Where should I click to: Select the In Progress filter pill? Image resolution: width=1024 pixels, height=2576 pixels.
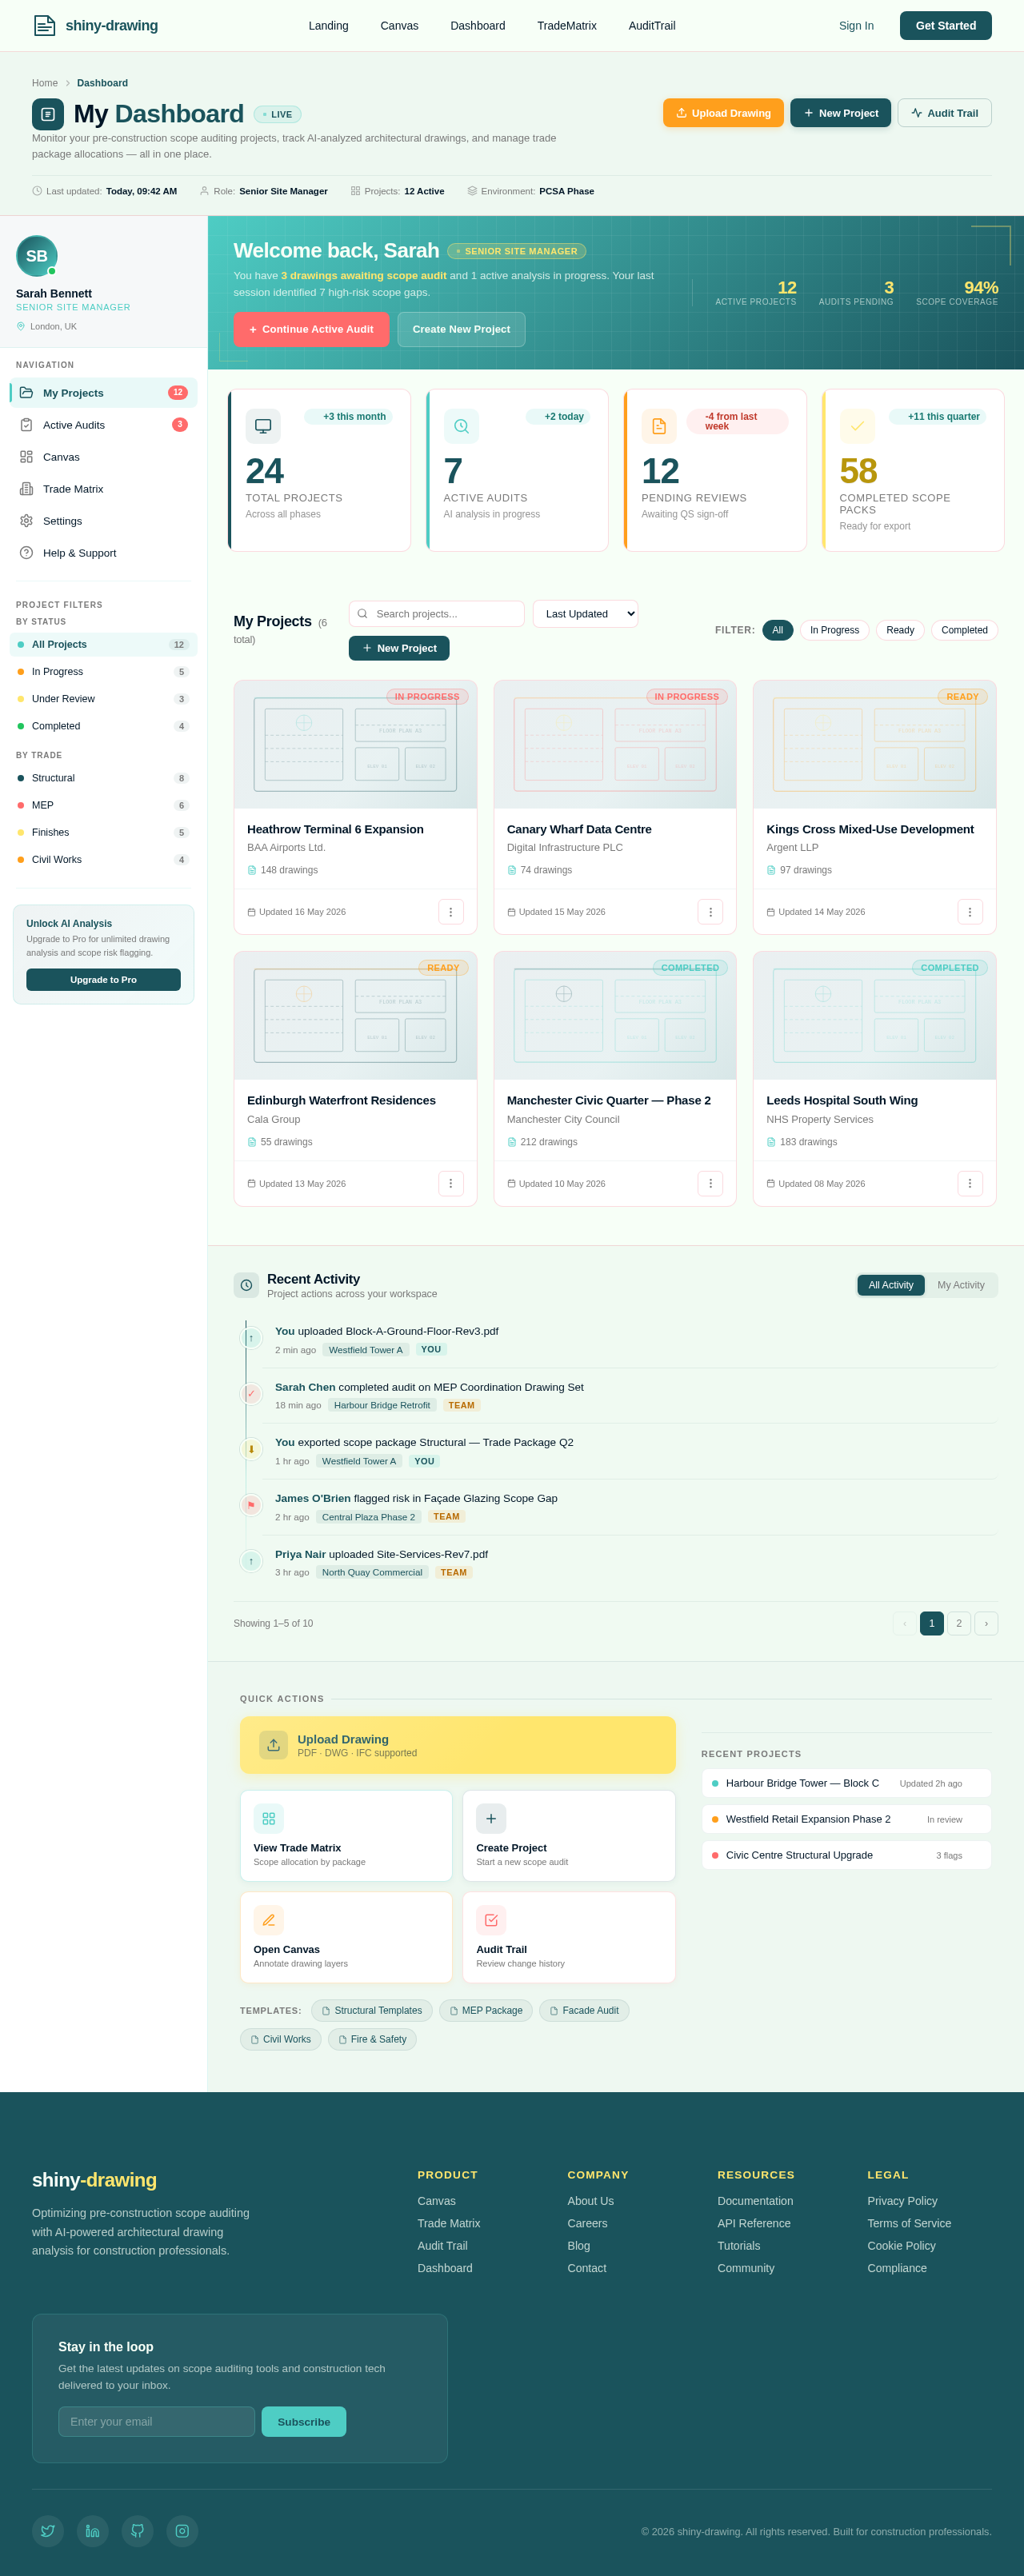click(x=834, y=630)
